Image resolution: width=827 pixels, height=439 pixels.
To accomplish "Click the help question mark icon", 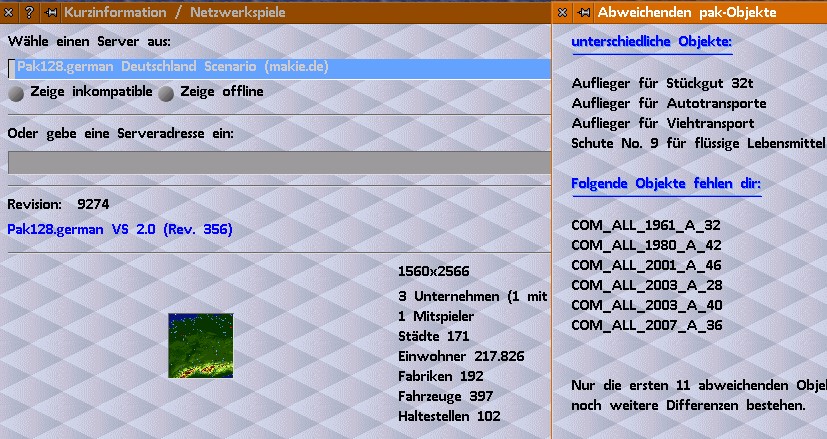I will point(29,13).
